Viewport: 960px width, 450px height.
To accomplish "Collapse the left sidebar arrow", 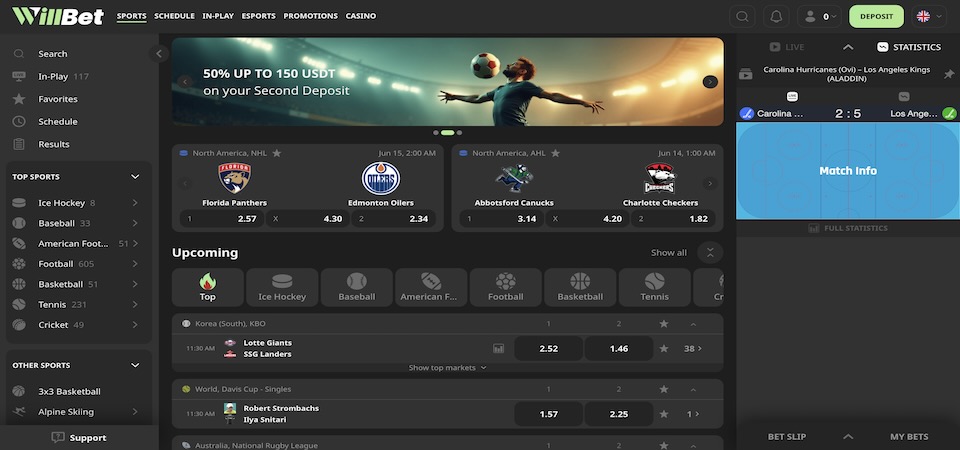I will click(159, 54).
